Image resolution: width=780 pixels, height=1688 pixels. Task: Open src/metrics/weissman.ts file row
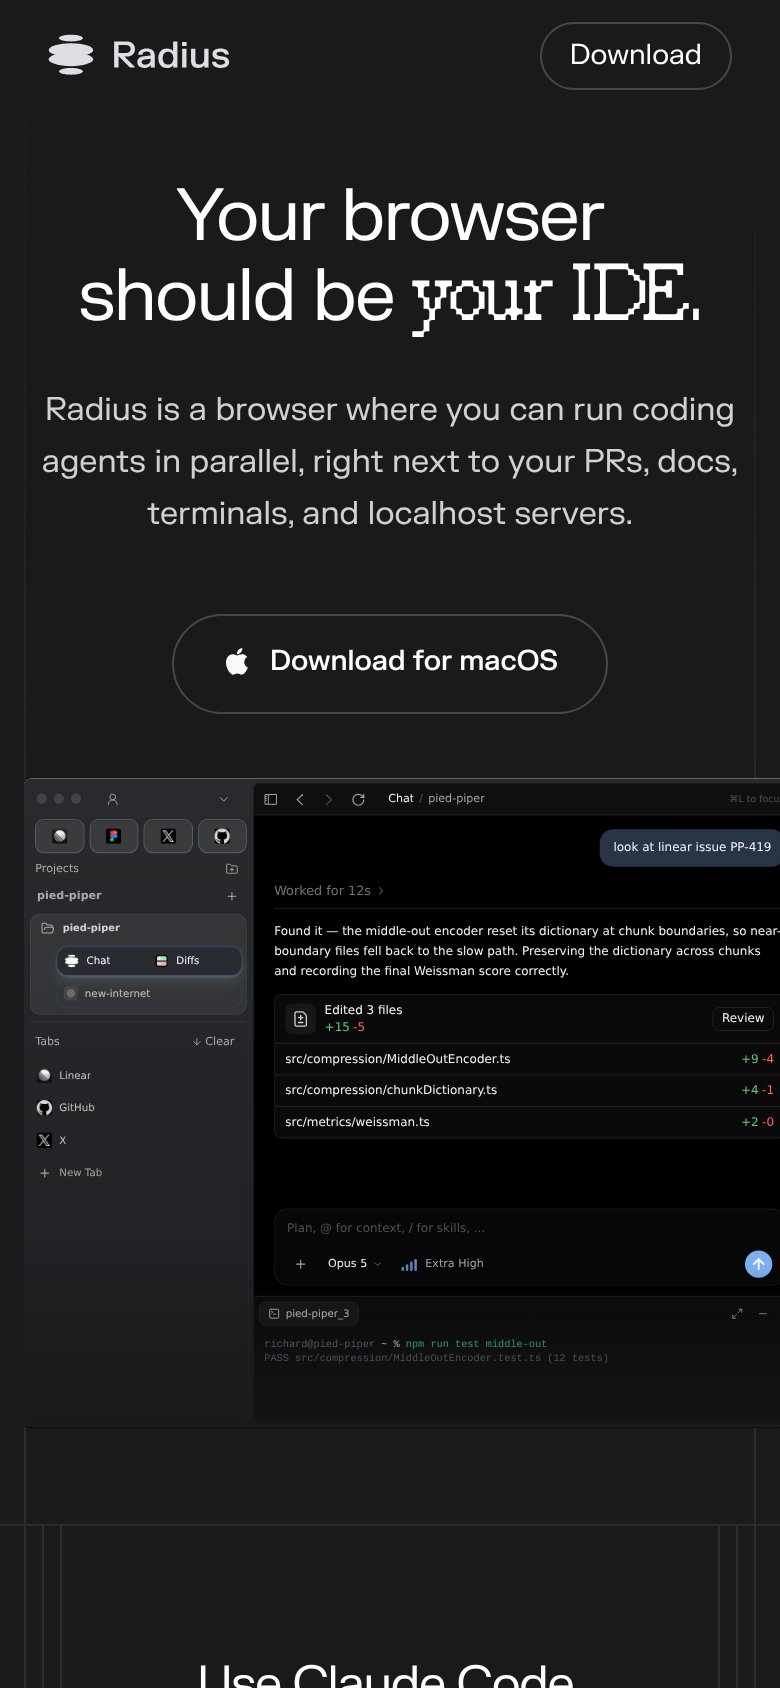[x=529, y=1122]
